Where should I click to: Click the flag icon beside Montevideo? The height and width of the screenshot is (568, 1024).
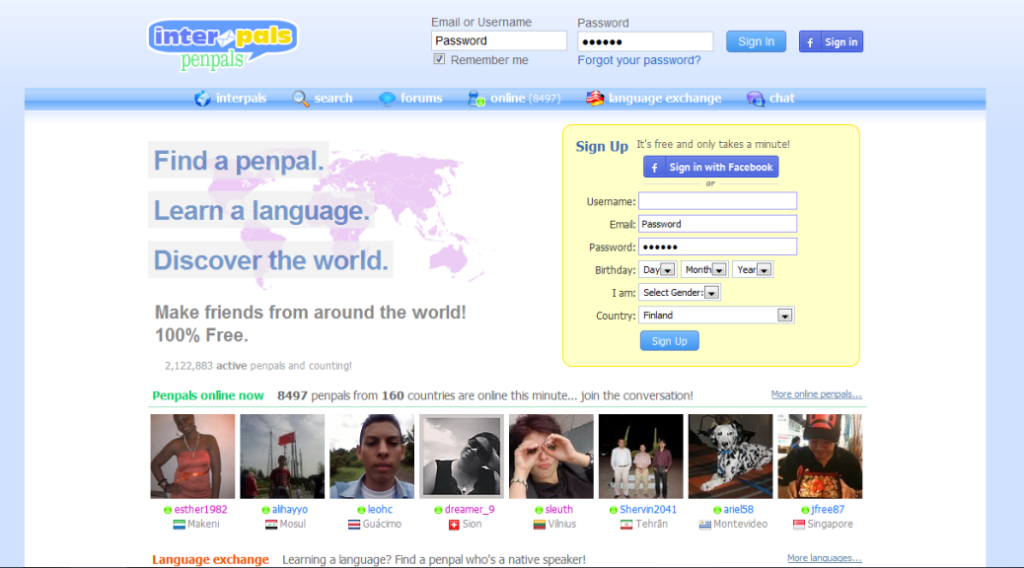(705, 524)
